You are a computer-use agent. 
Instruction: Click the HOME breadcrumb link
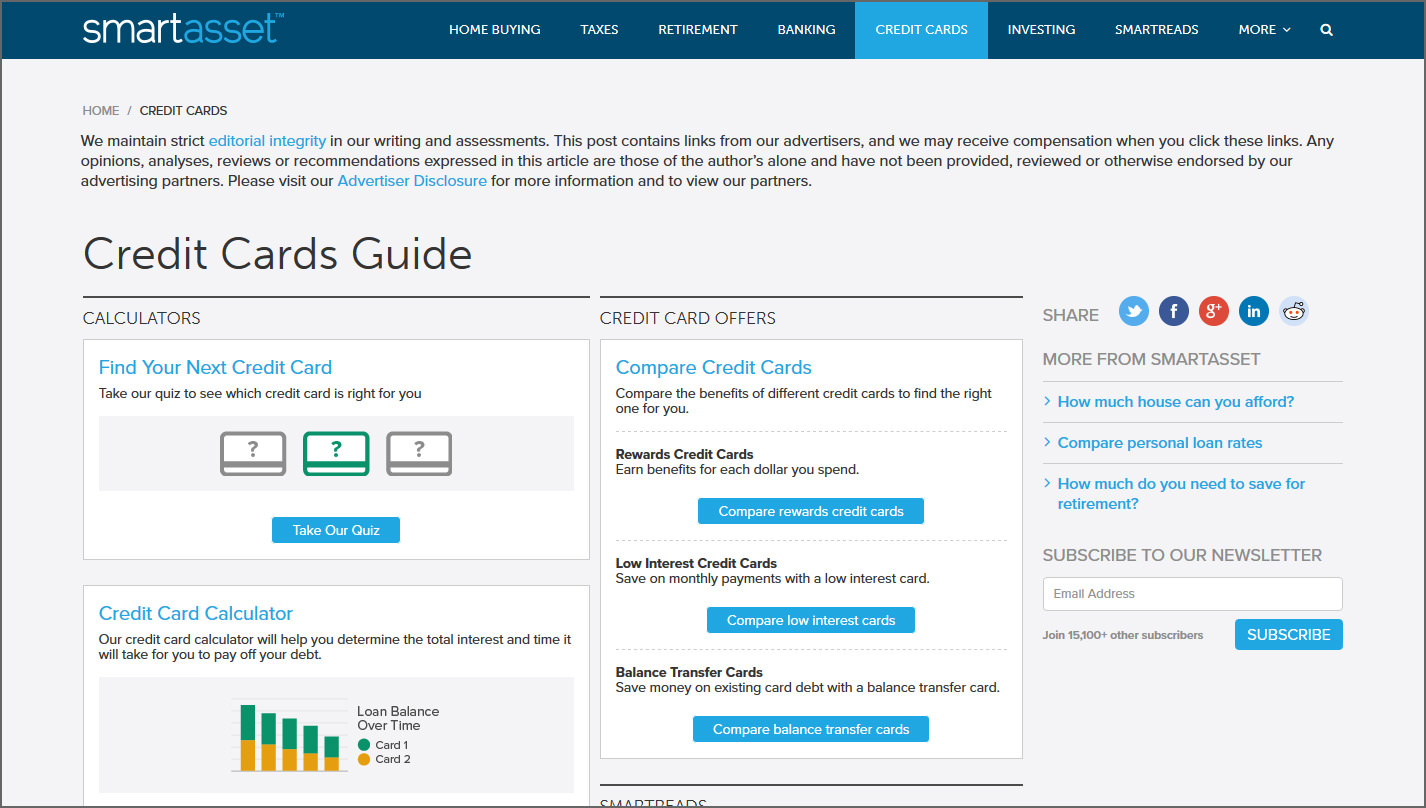(101, 111)
